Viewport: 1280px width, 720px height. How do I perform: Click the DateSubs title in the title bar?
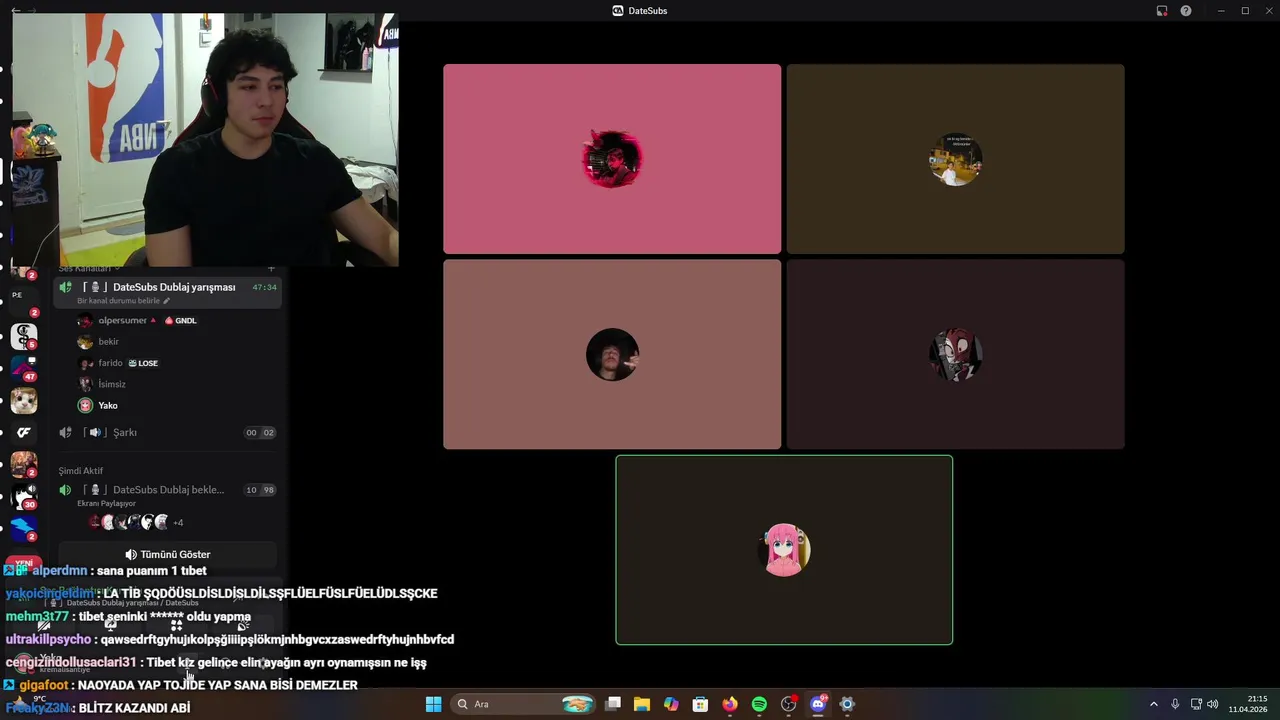point(648,10)
